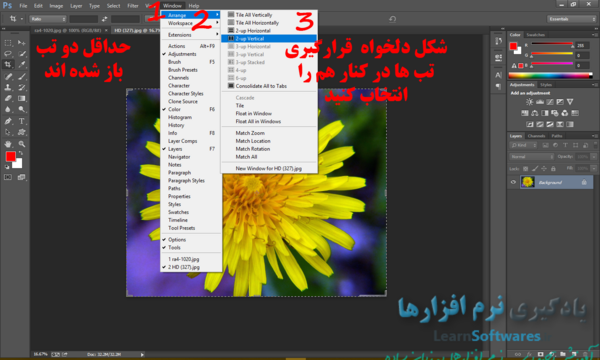600x360 pixels.
Task: Click the foreground color swatch in toolbox
Action: pos(10,156)
